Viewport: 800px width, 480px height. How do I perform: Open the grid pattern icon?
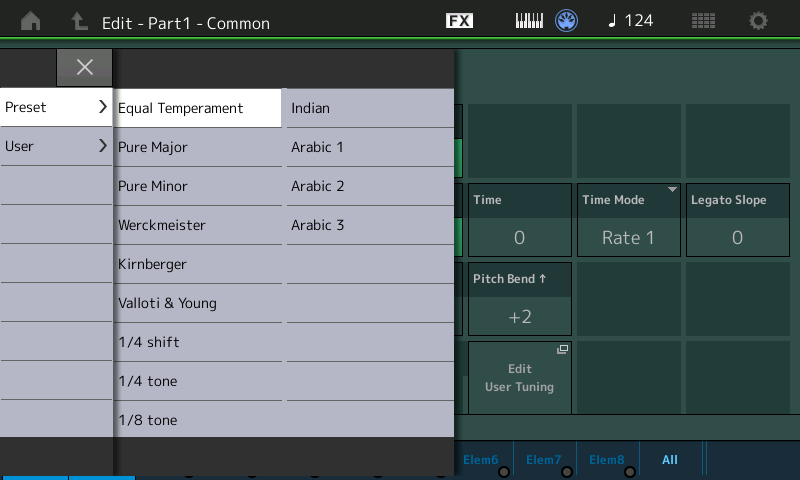(703, 21)
